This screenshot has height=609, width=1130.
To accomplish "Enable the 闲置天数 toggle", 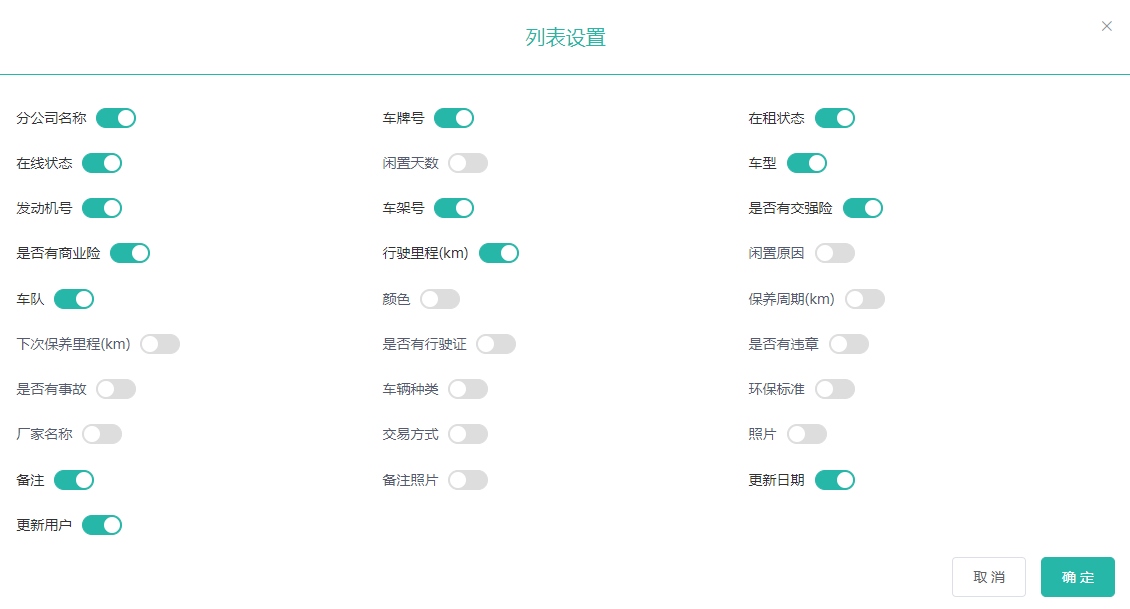I will click(x=467, y=163).
